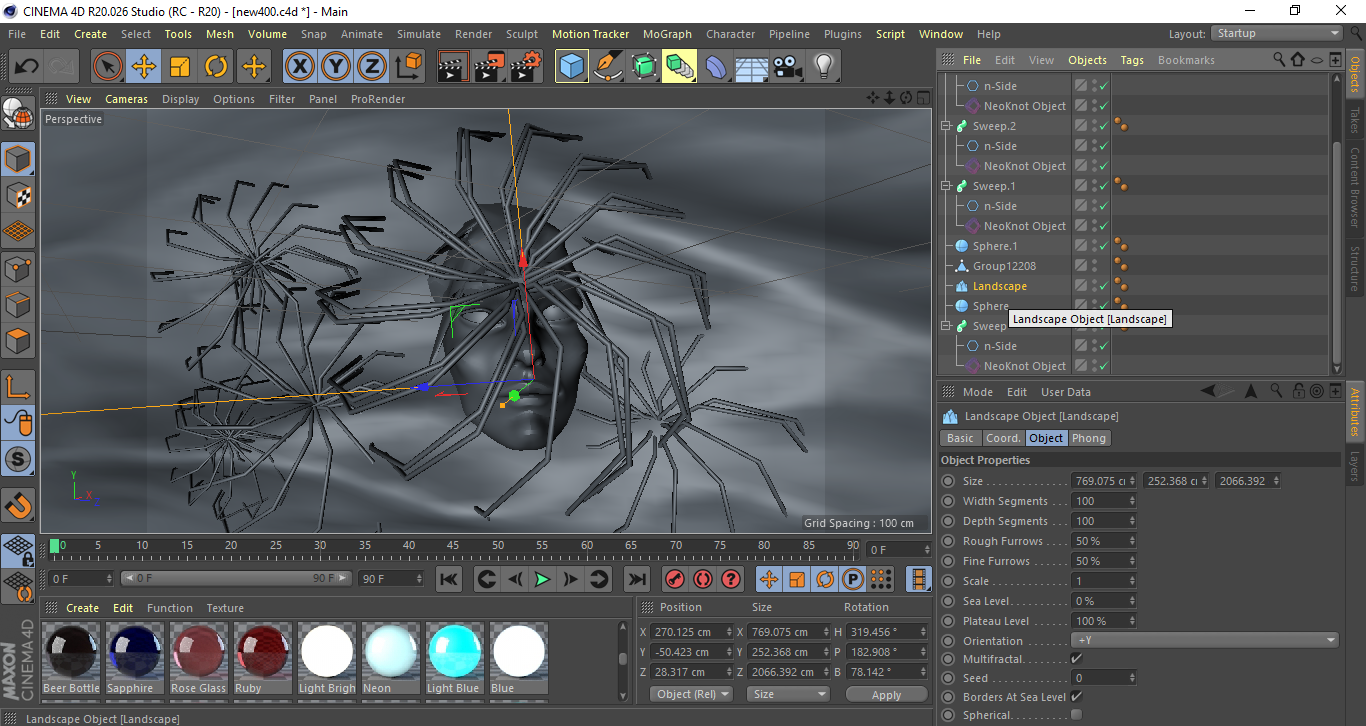The width and height of the screenshot is (1366, 726).
Task: Enable the Spherical checkbox
Action: (x=1076, y=714)
